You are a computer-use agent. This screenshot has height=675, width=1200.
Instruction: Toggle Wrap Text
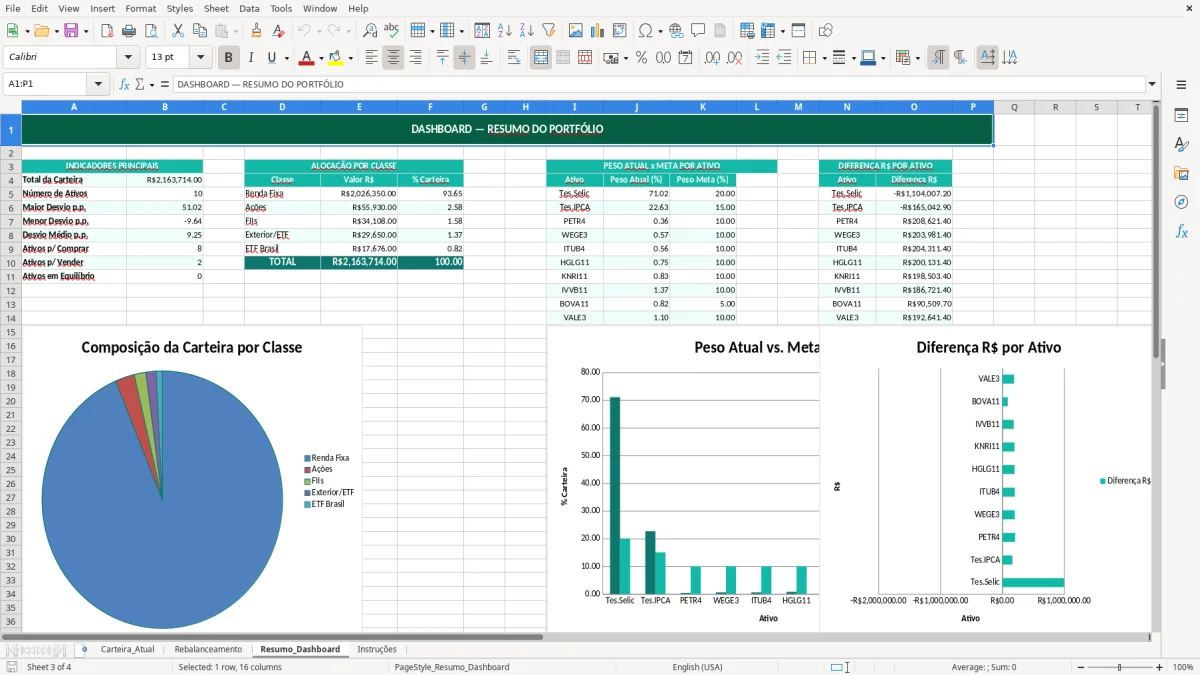[x=514, y=58]
